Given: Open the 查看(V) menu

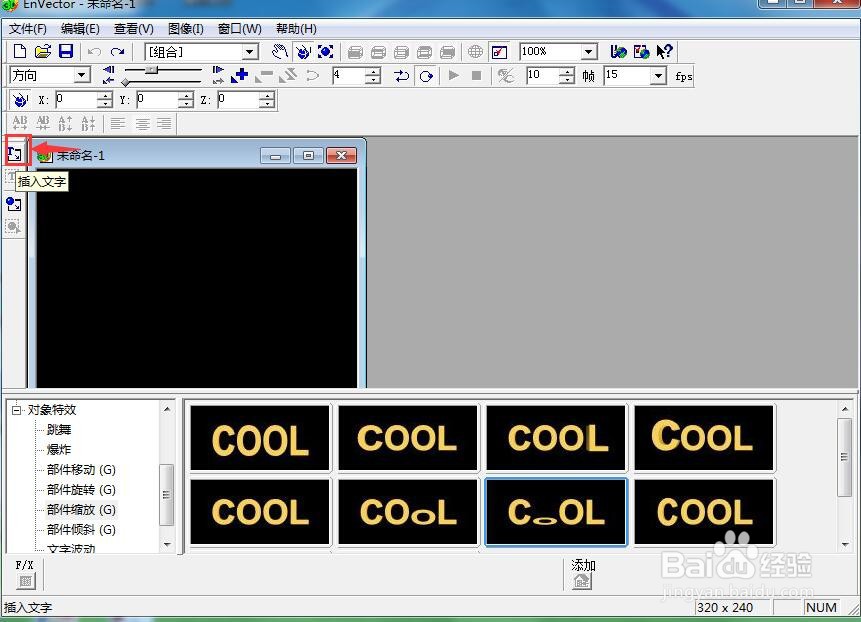Looking at the screenshot, I should [133, 29].
